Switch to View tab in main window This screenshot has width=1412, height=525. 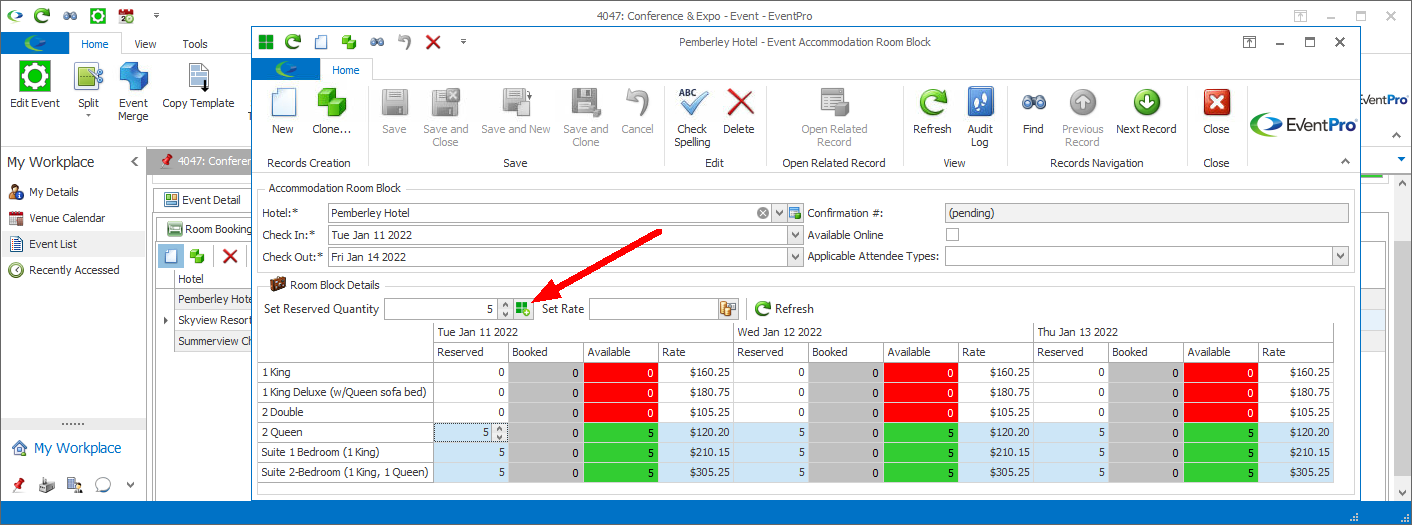tap(146, 44)
